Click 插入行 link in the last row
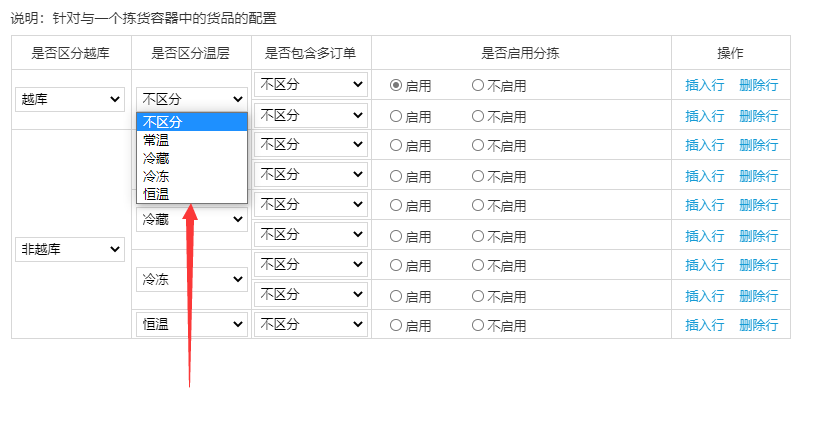 (x=705, y=325)
